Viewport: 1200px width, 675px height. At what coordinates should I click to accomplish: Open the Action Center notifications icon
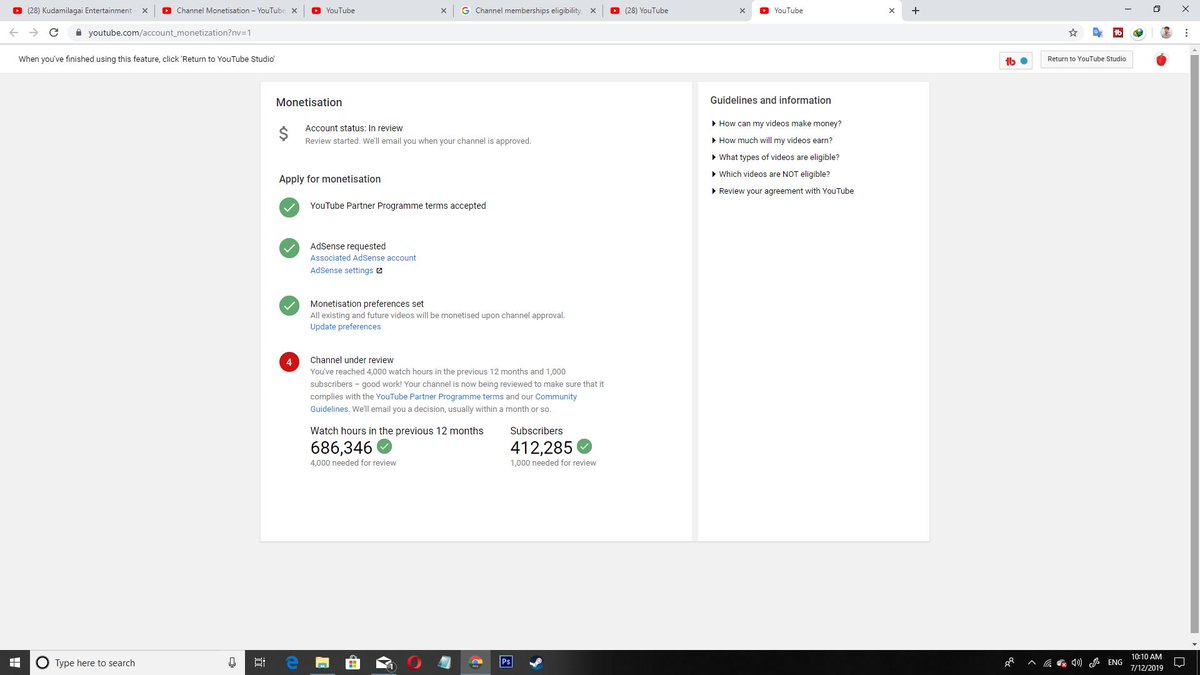[x=1180, y=662]
